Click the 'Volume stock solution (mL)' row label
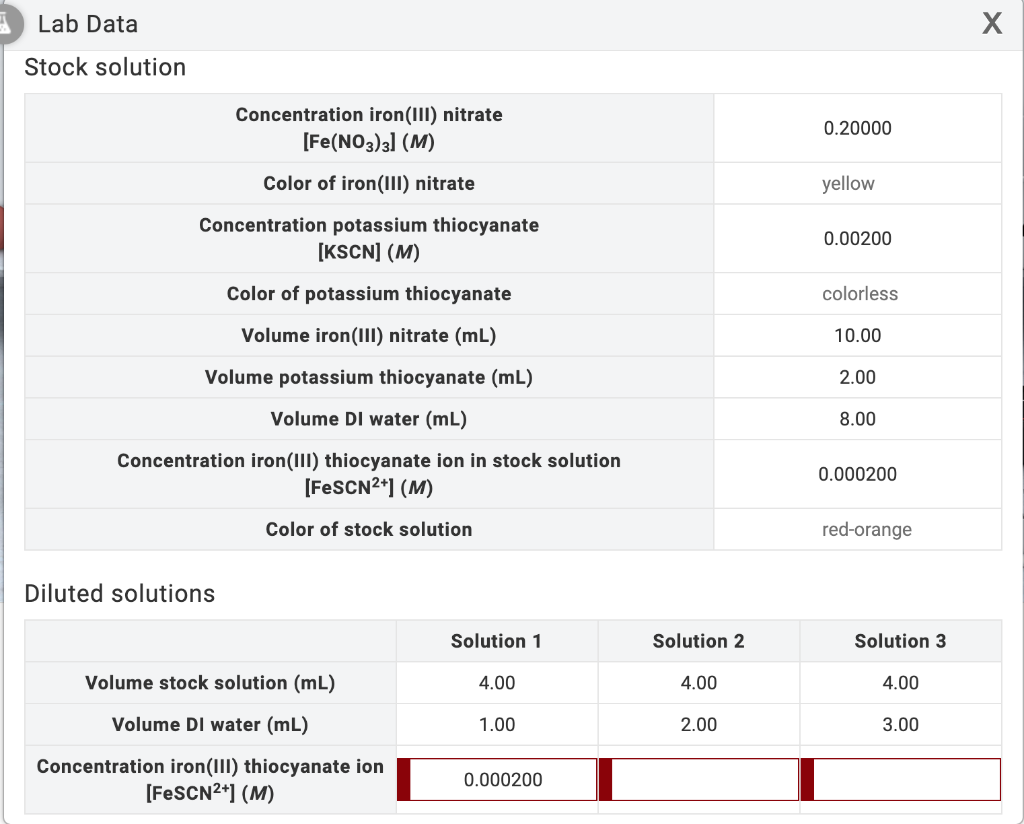The height and width of the screenshot is (824, 1024). 210,683
